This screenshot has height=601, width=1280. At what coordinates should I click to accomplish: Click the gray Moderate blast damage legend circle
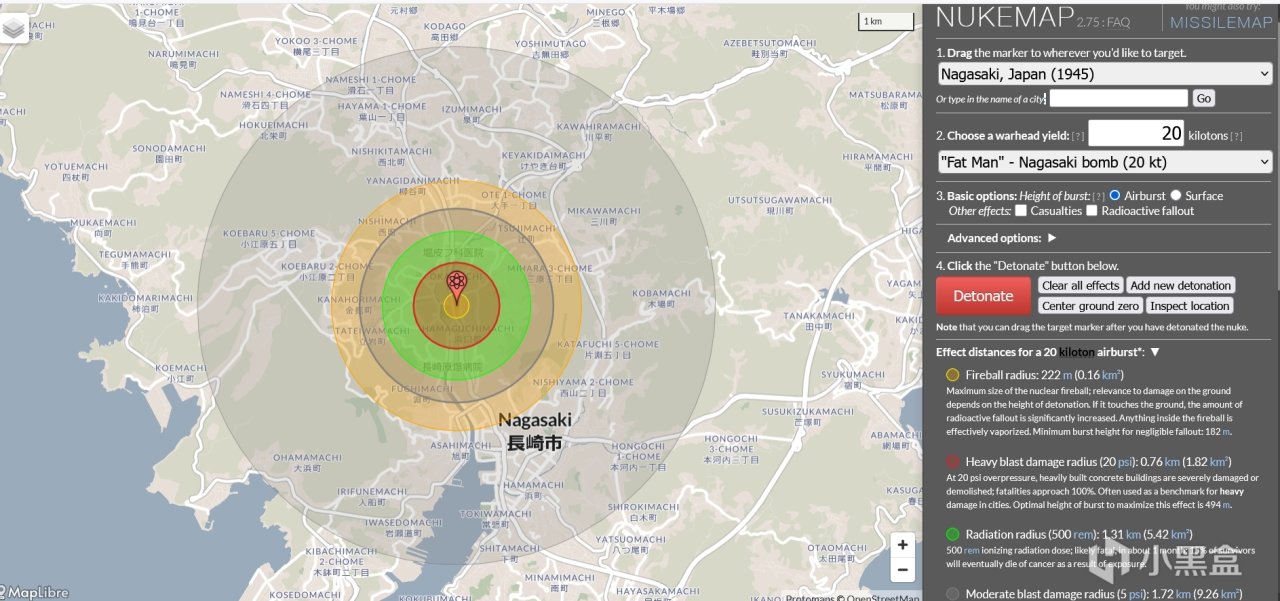[x=952, y=594]
